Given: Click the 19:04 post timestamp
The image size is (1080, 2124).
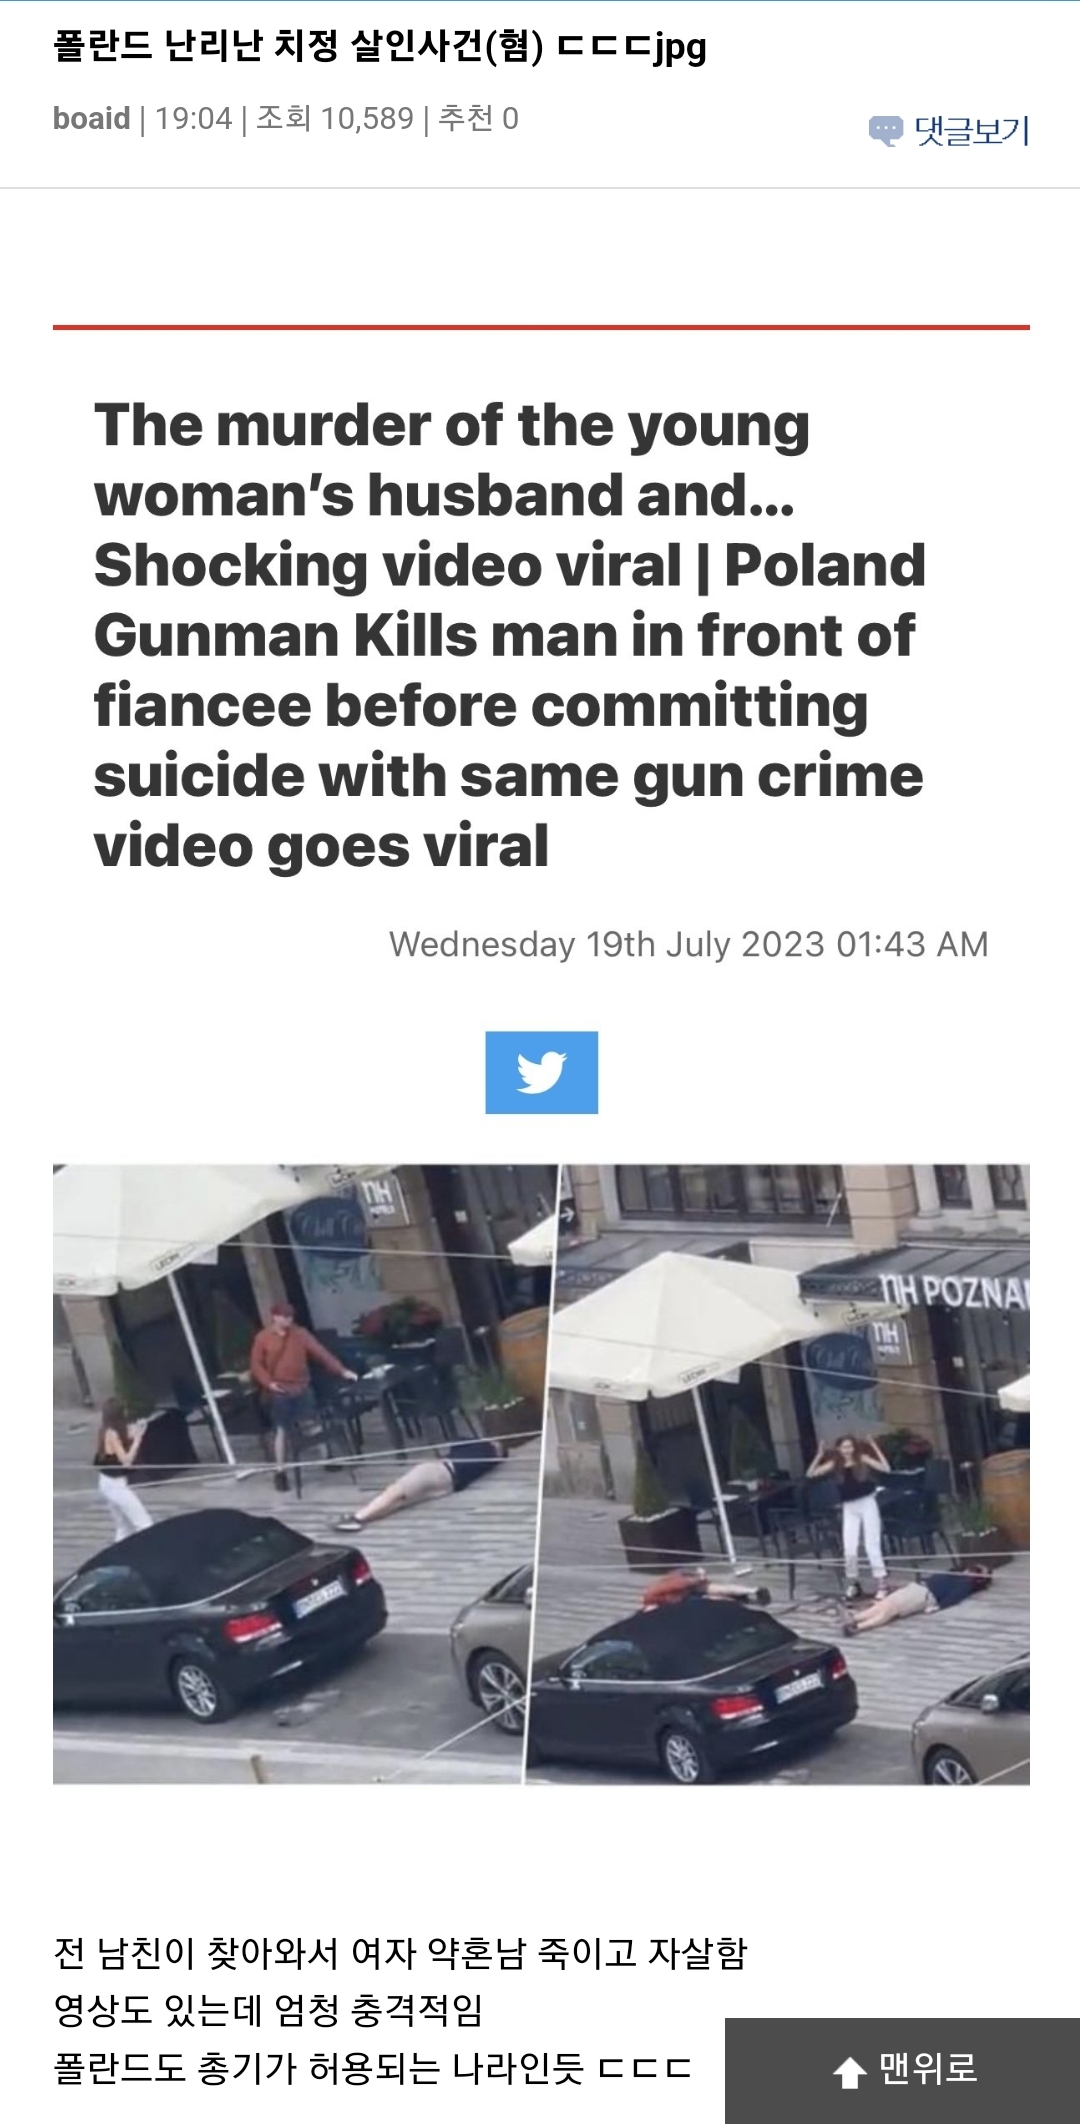Looking at the screenshot, I should point(194,118).
